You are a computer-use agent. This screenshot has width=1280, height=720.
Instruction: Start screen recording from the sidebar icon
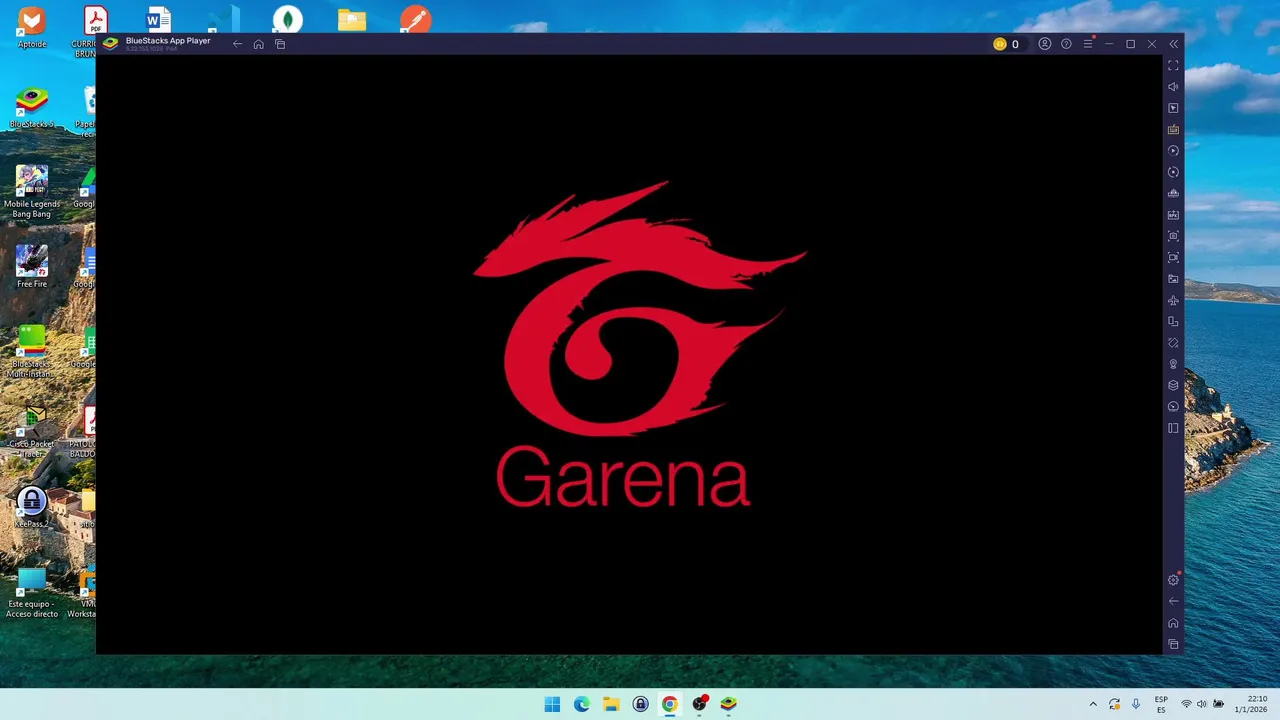(x=1173, y=258)
